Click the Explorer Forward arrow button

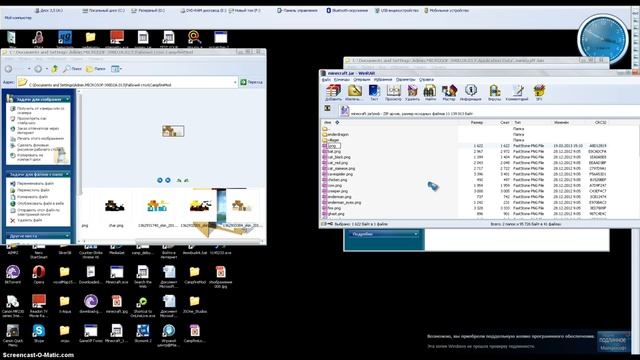click(38, 69)
